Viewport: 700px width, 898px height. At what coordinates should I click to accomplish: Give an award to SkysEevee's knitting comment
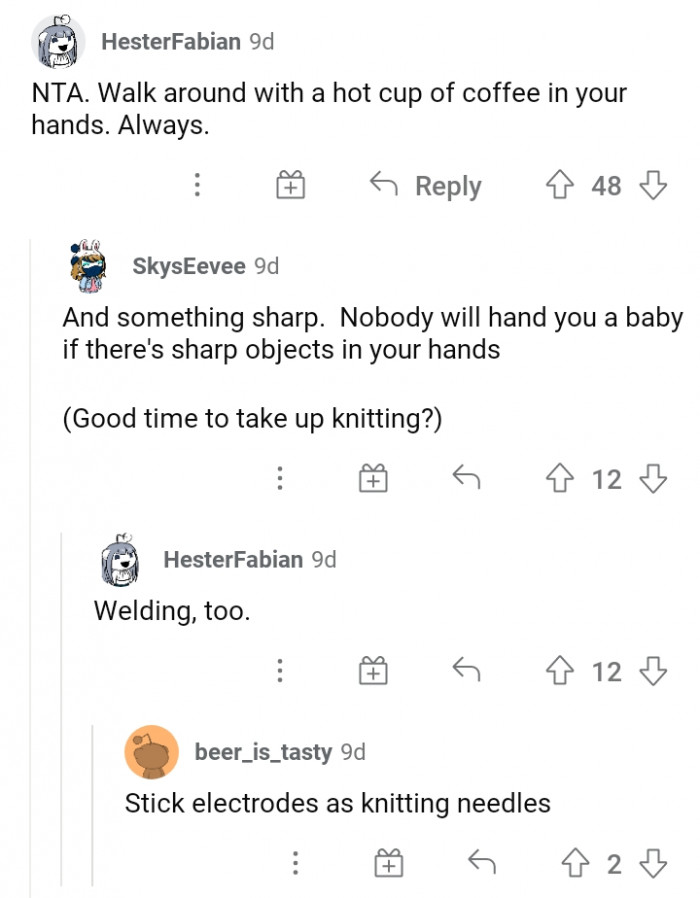tap(373, 478)
